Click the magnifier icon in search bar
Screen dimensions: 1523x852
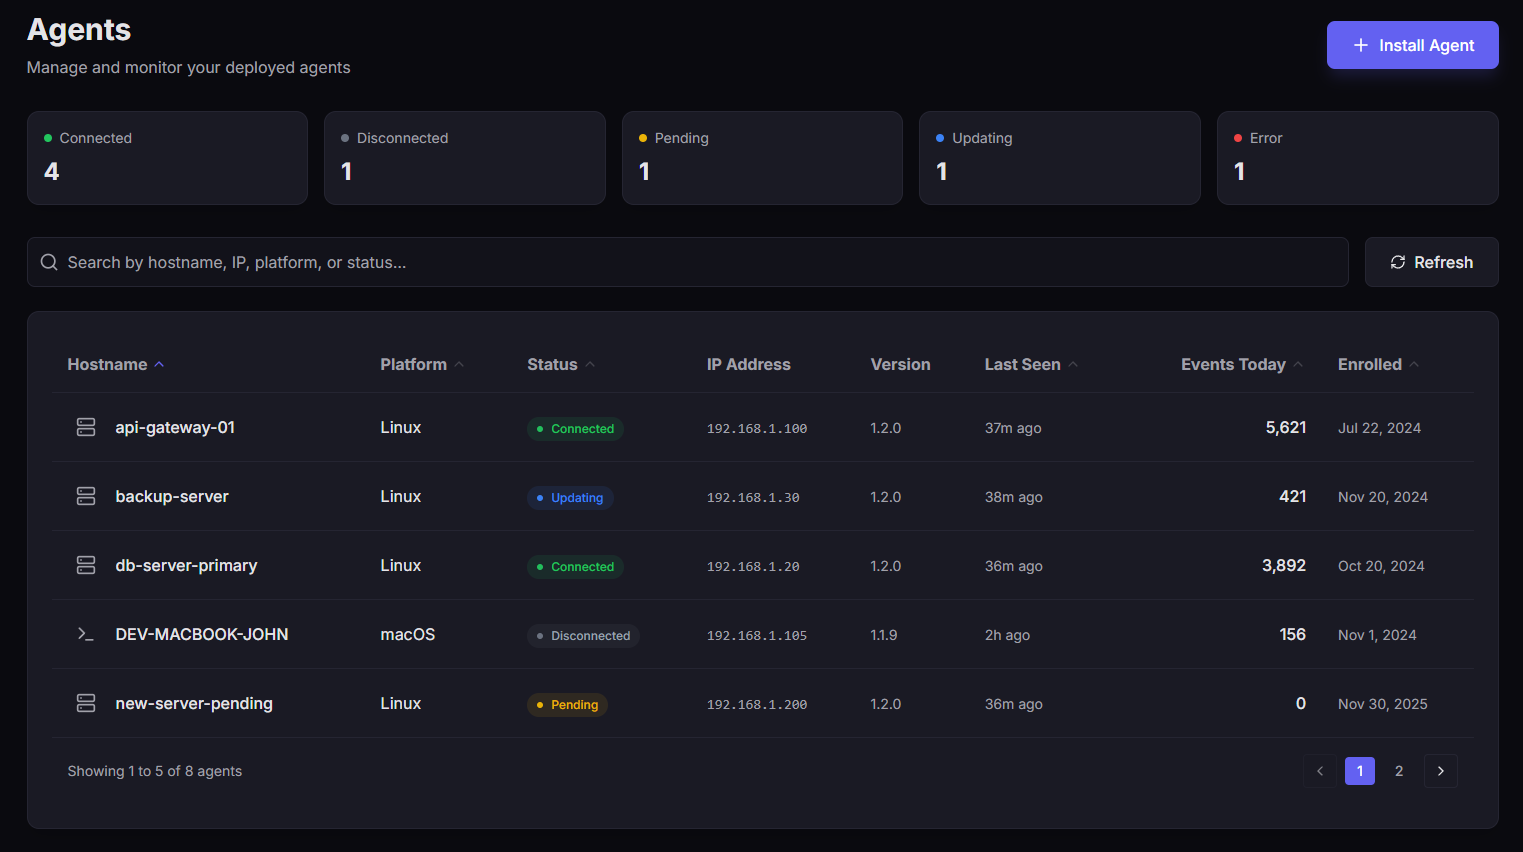point(49,262)
